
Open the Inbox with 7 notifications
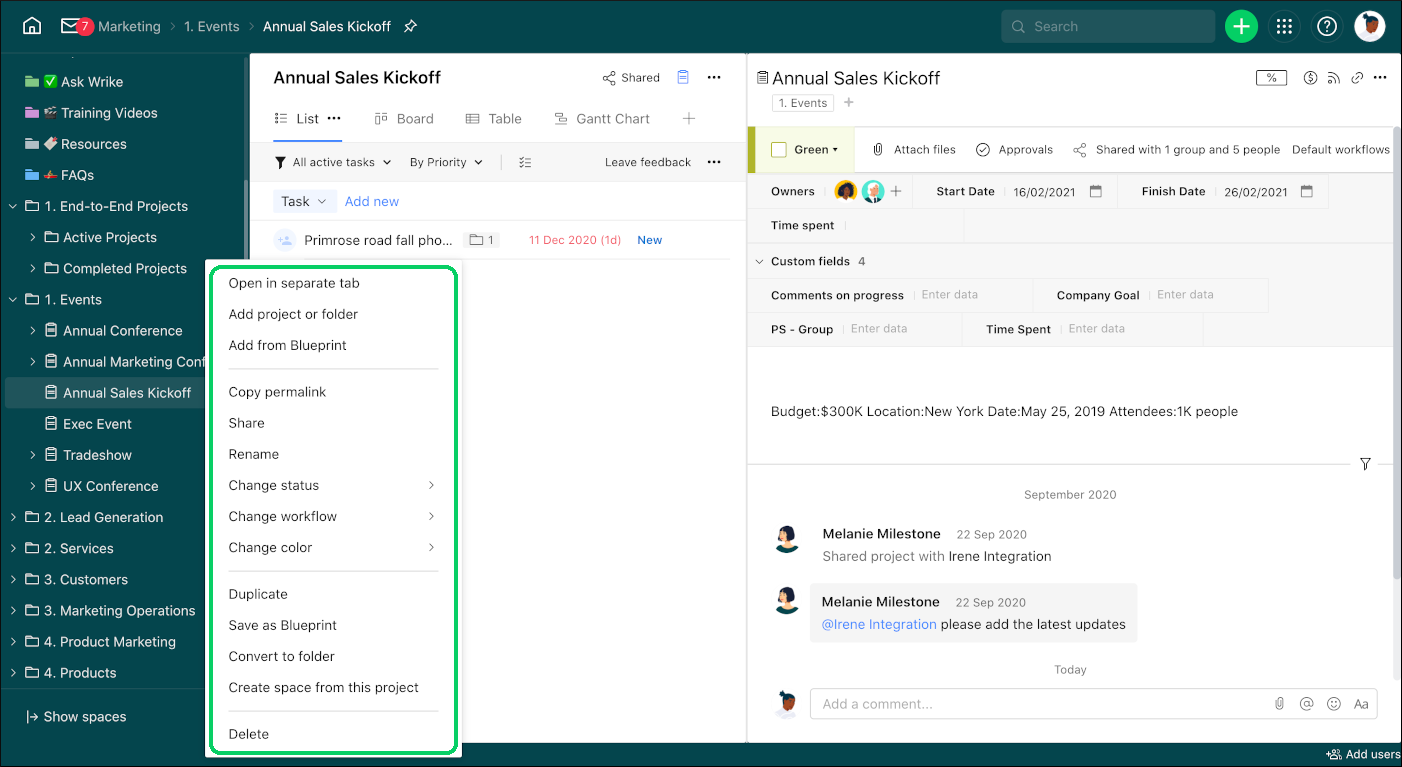click(x=76, y=26)
